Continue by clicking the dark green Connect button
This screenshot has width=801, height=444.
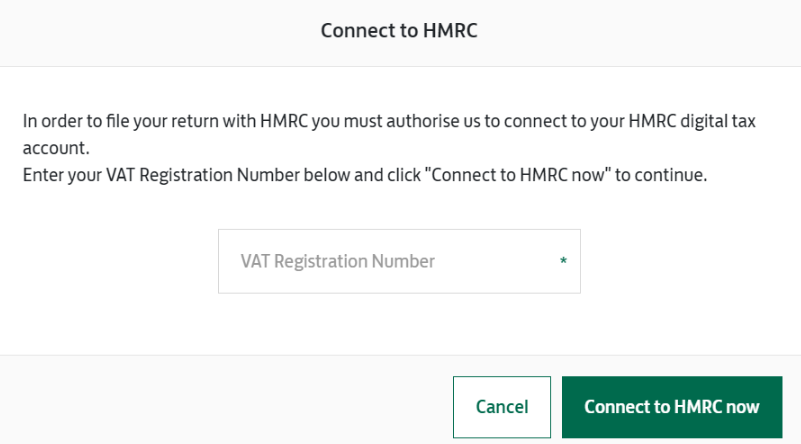pyautogui.click(x=671, y=407)
